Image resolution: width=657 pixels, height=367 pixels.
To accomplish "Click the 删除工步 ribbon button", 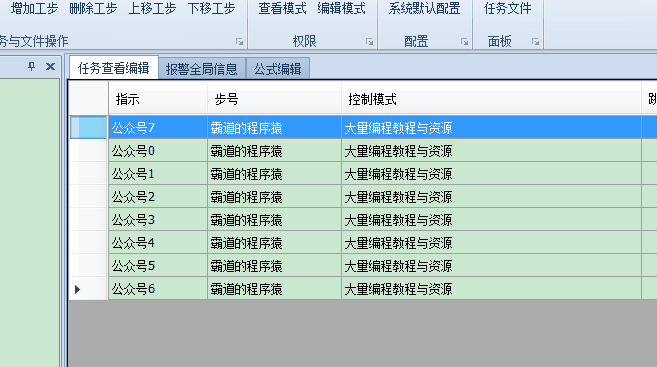I will pyautogui.click(x=93, y=8).
